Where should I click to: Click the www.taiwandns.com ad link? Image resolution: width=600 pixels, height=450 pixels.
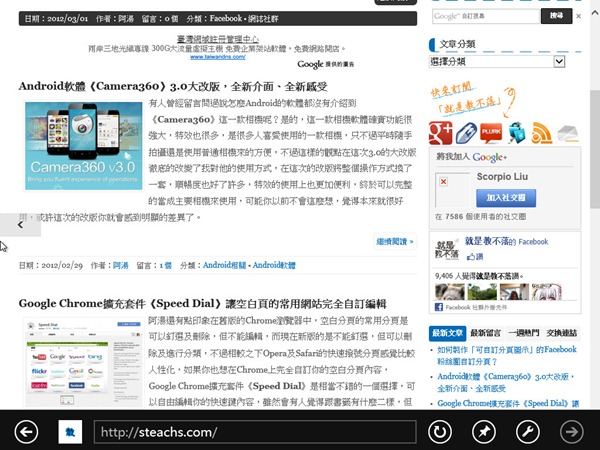pyautogui.click(x=218, y=57)
